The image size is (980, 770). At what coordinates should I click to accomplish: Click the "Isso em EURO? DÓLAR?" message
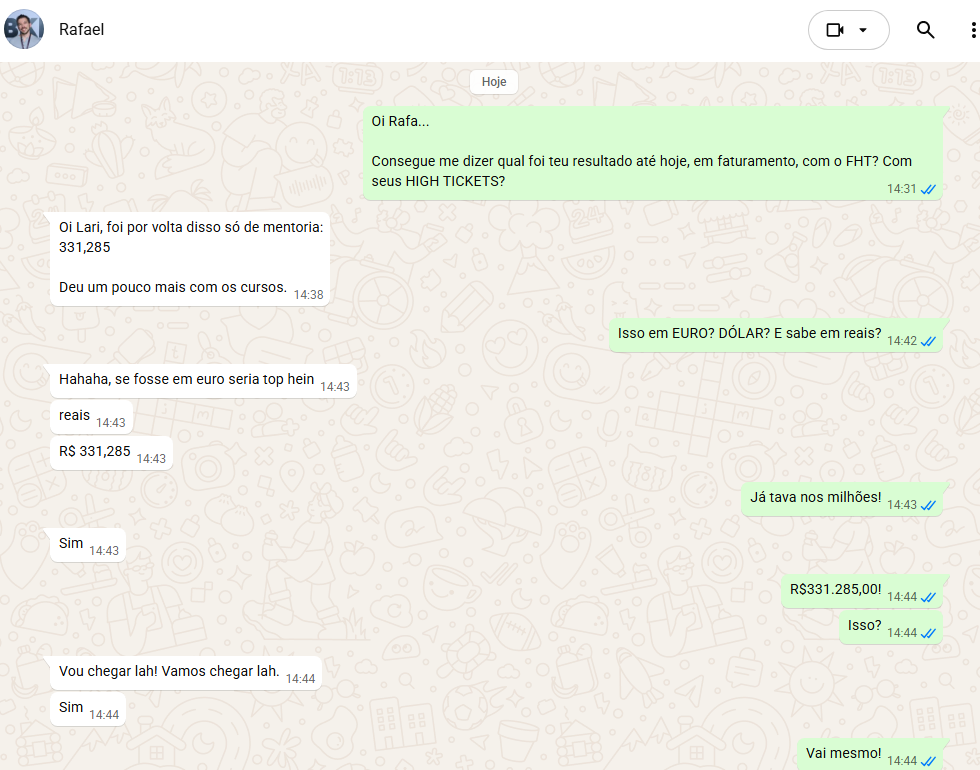pos(749,334)
